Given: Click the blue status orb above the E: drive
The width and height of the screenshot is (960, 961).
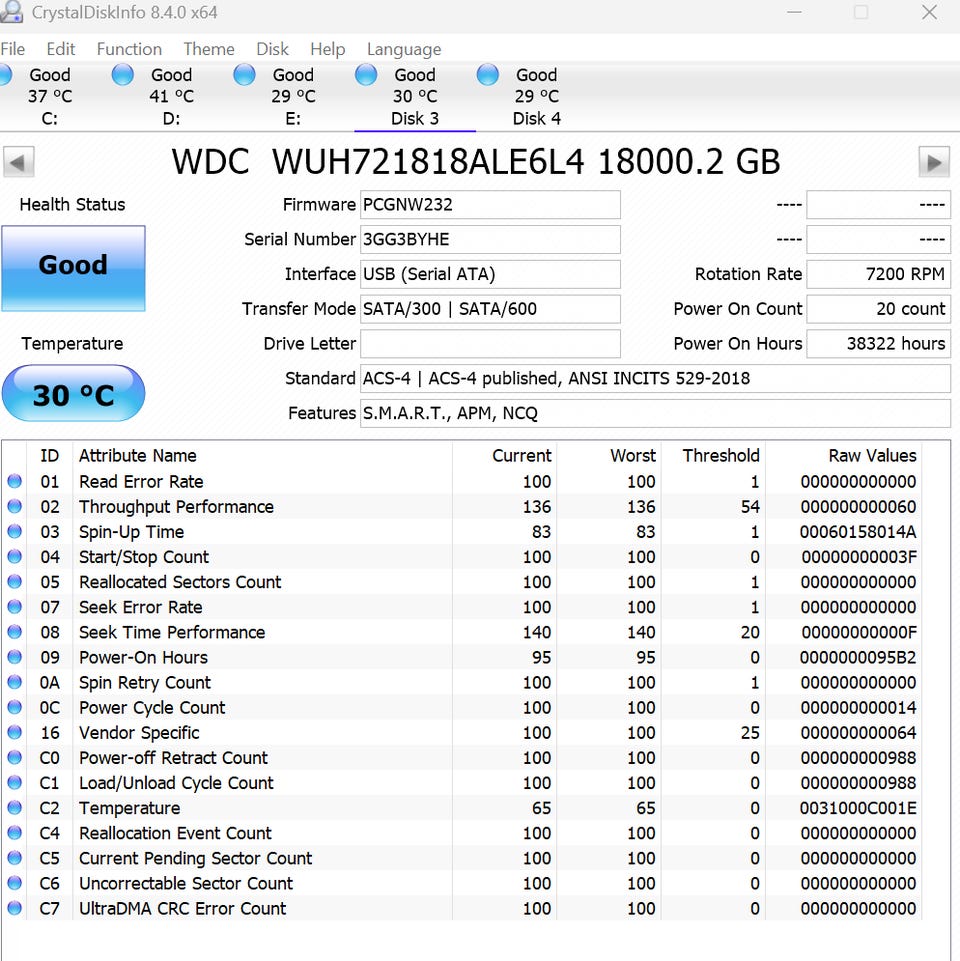Looking at the screenshot, I should (245, 74).
